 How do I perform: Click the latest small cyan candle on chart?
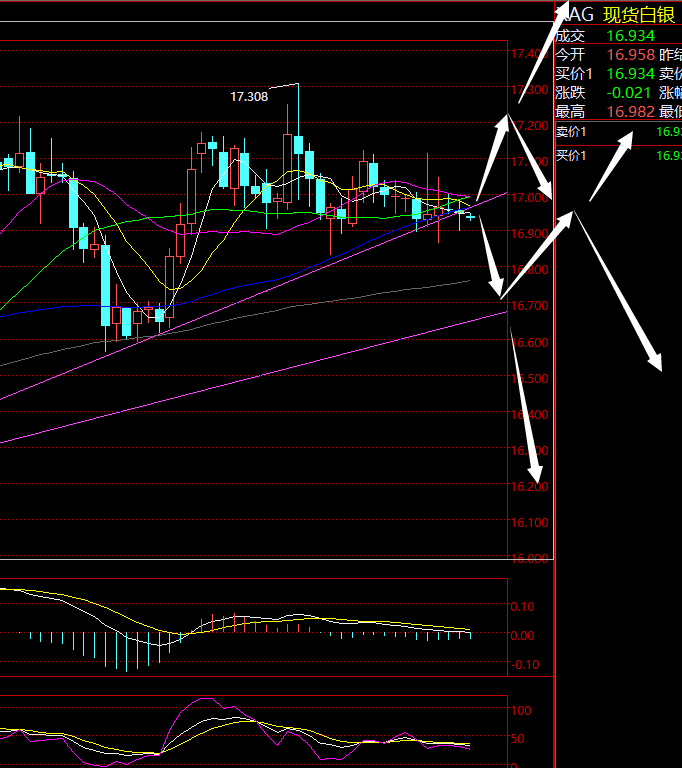tap(470, 216)
